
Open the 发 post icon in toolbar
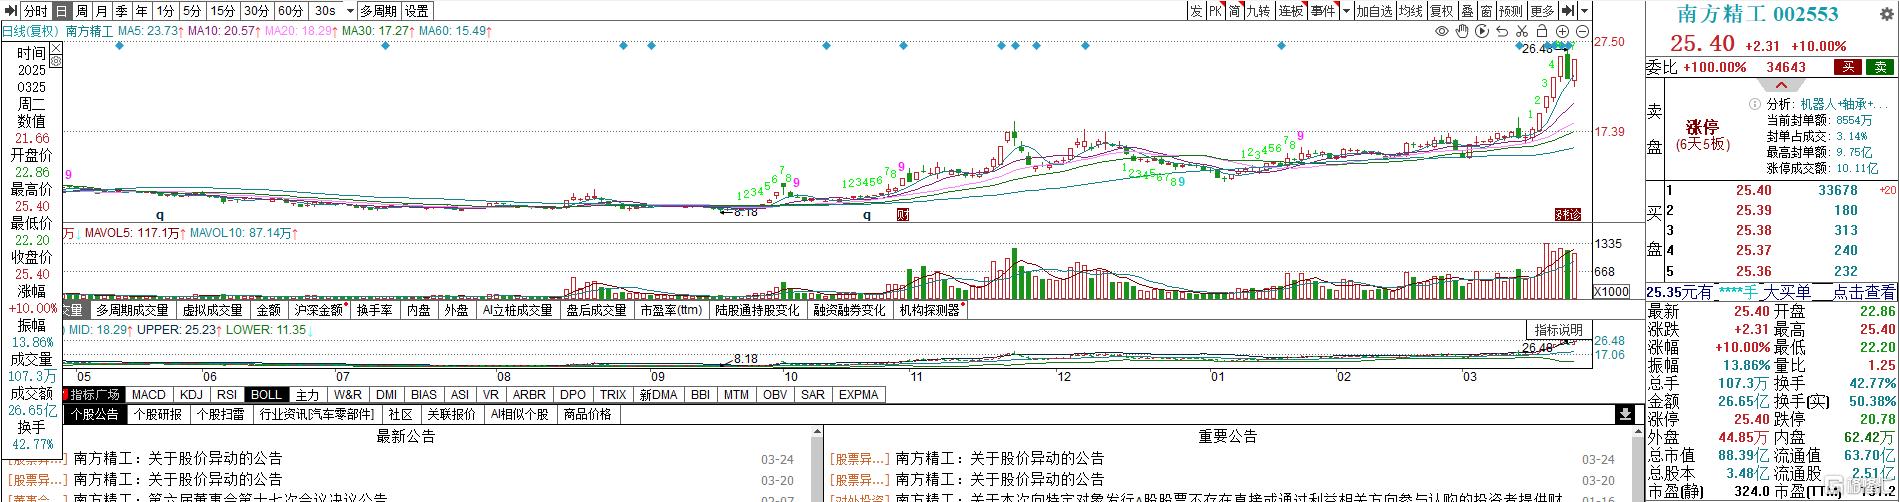pos(1197,11)
